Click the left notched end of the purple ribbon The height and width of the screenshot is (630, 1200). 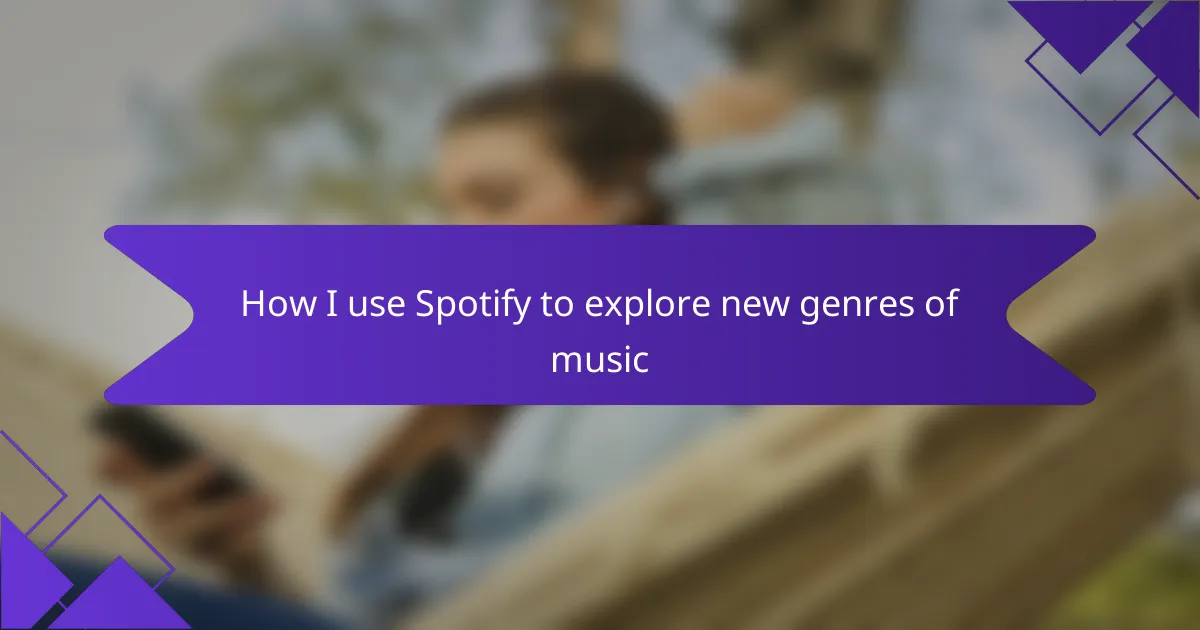[150, 315]
